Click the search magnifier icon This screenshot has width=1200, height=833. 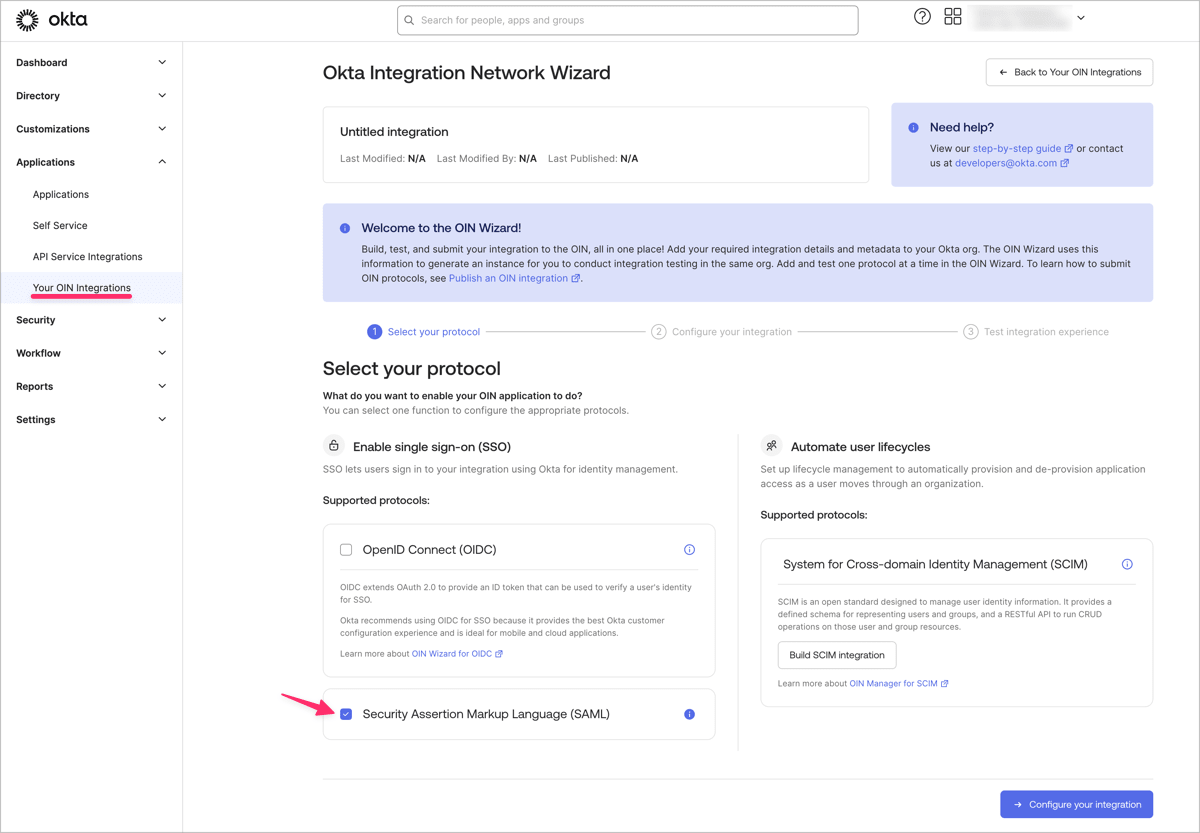[409, 20]
